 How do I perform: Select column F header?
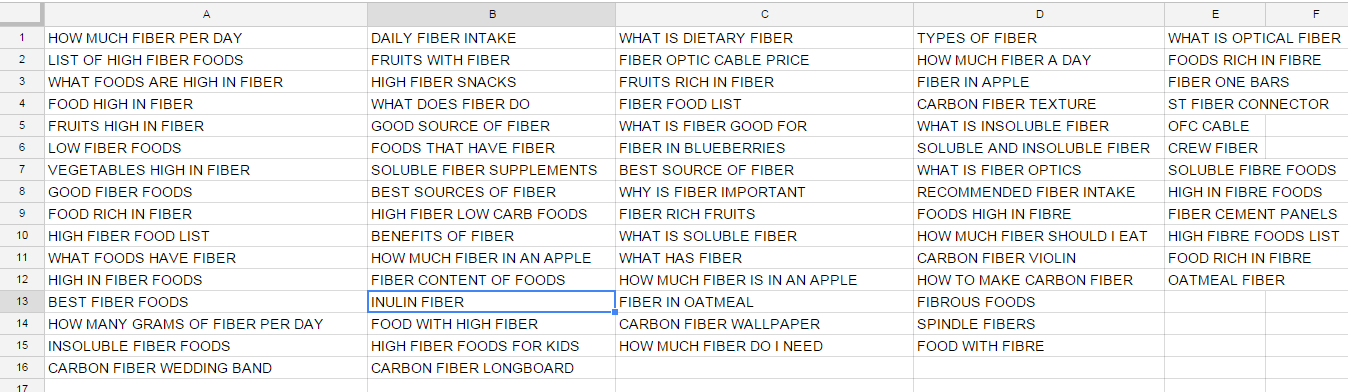tap(1307, 14)
